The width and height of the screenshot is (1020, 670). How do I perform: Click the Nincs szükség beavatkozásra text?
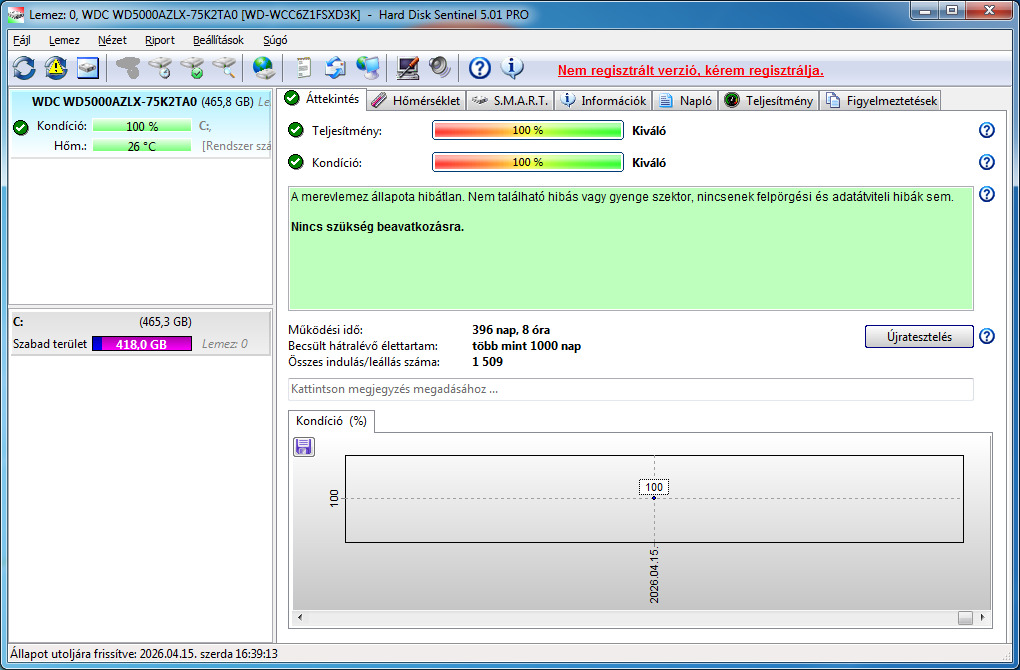377,228
